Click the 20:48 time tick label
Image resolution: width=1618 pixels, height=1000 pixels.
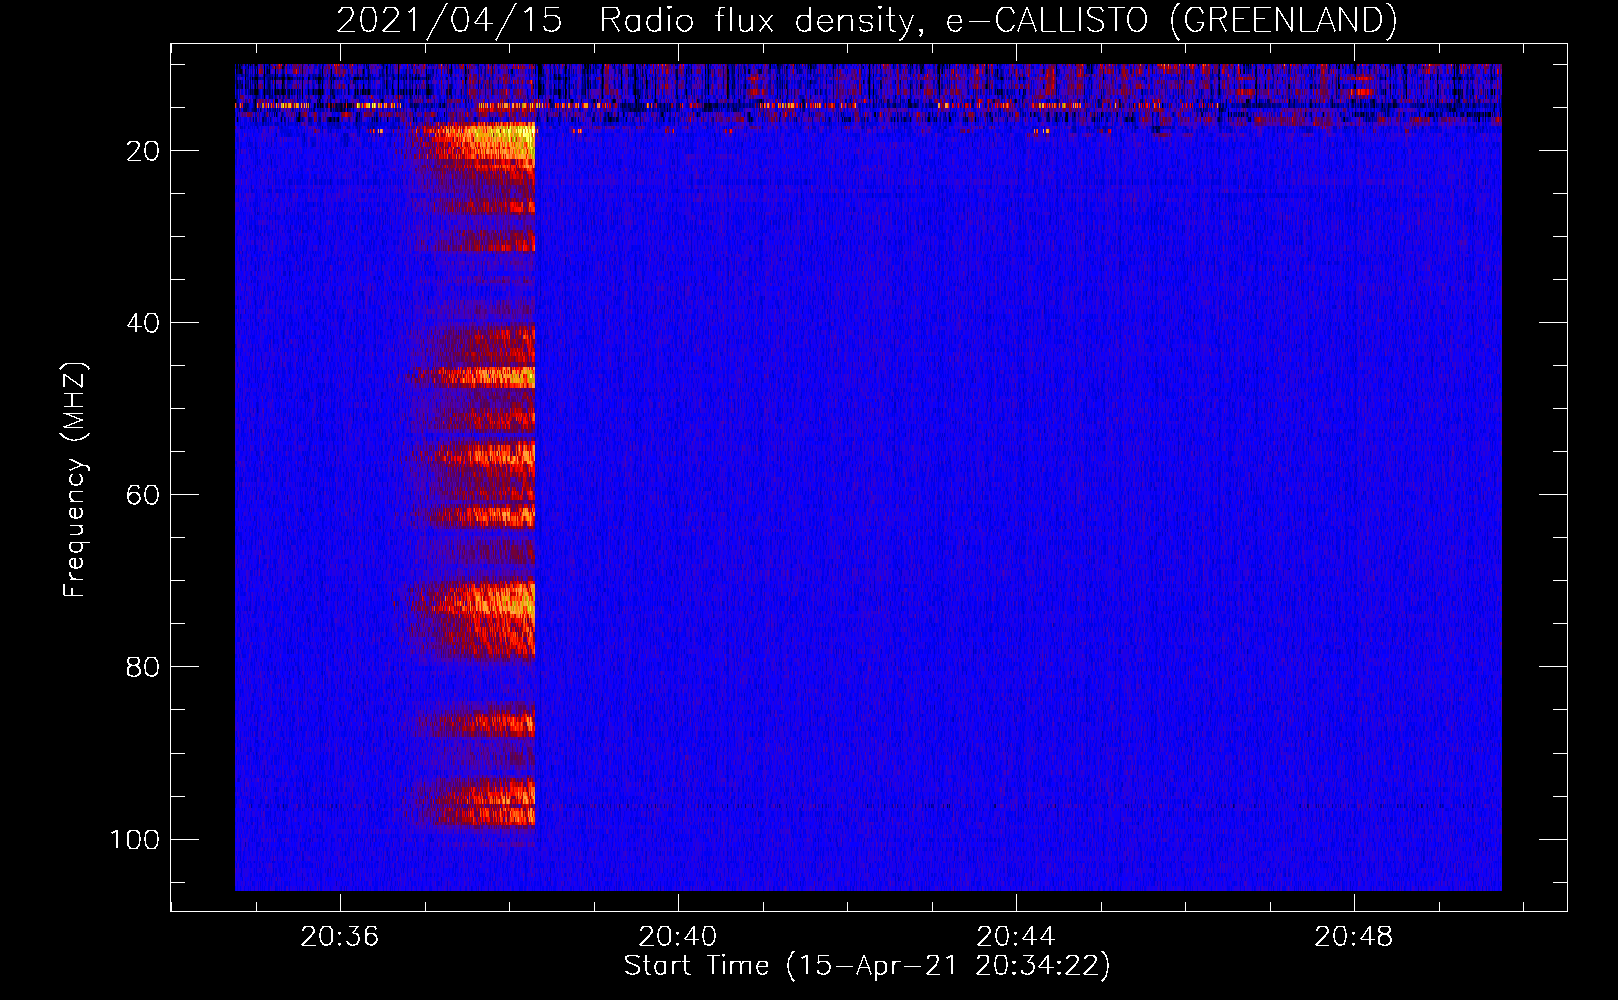click(1354, 937)
